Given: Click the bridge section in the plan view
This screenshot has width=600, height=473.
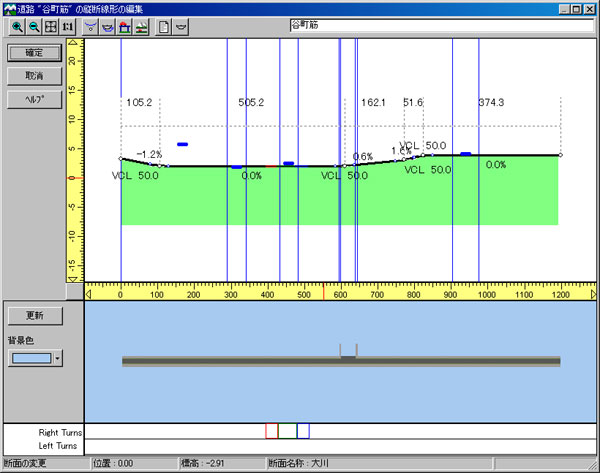Looking at the screenshot, I should pos(349,351).
